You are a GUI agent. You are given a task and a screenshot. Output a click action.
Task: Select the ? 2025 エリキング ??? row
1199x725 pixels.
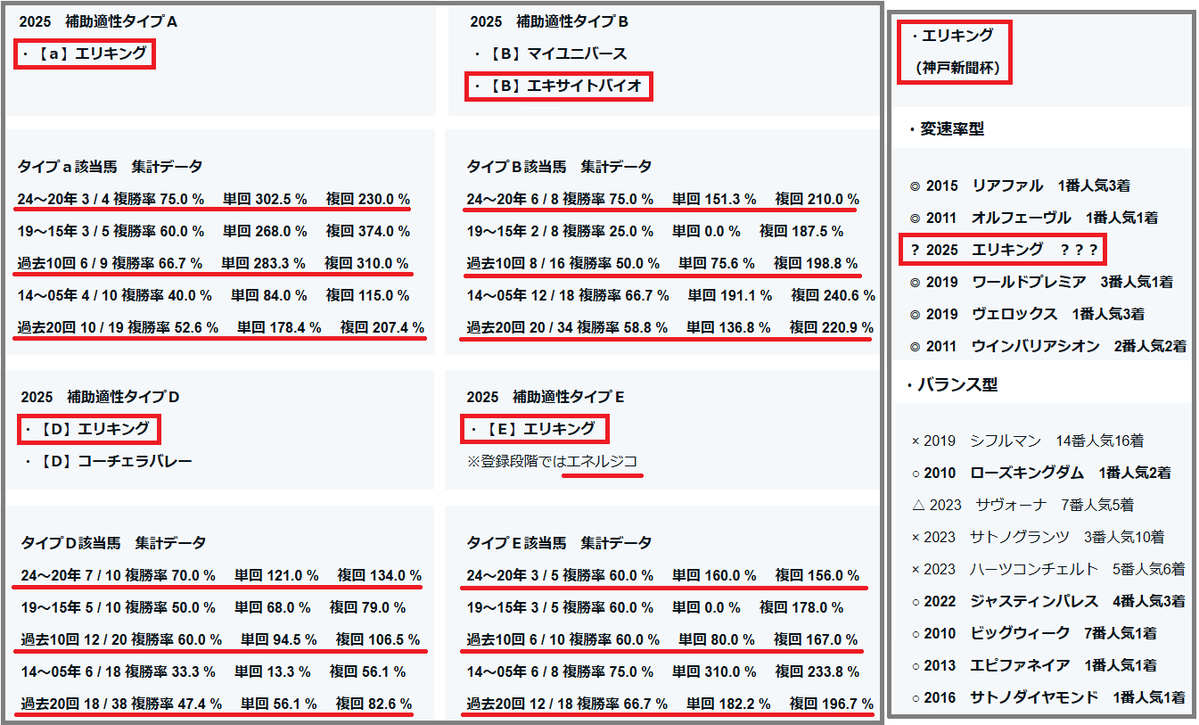1004,250
